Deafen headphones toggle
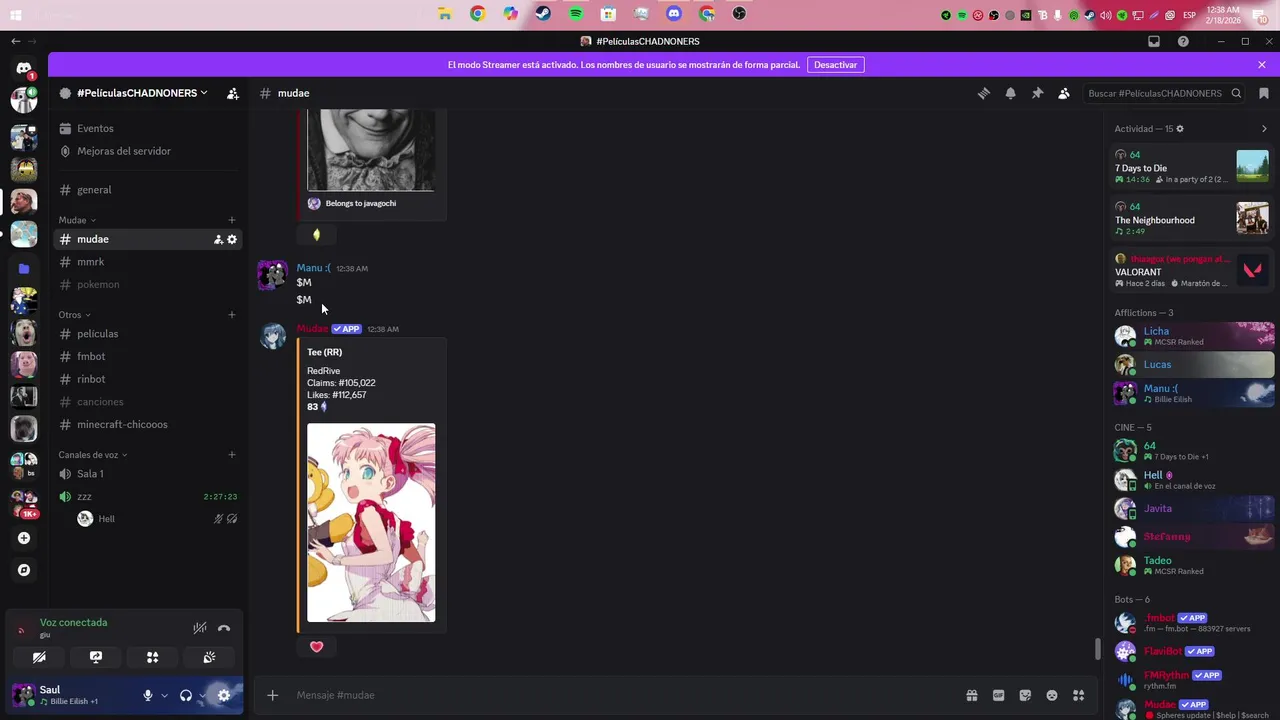This screenshot has height=720, width=1280. (x=186, y=695)
